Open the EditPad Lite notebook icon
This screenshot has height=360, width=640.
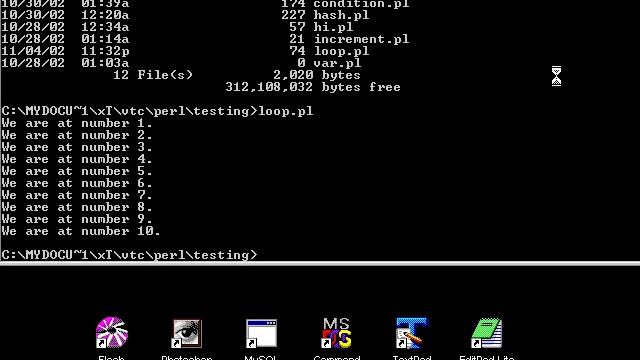486,333
